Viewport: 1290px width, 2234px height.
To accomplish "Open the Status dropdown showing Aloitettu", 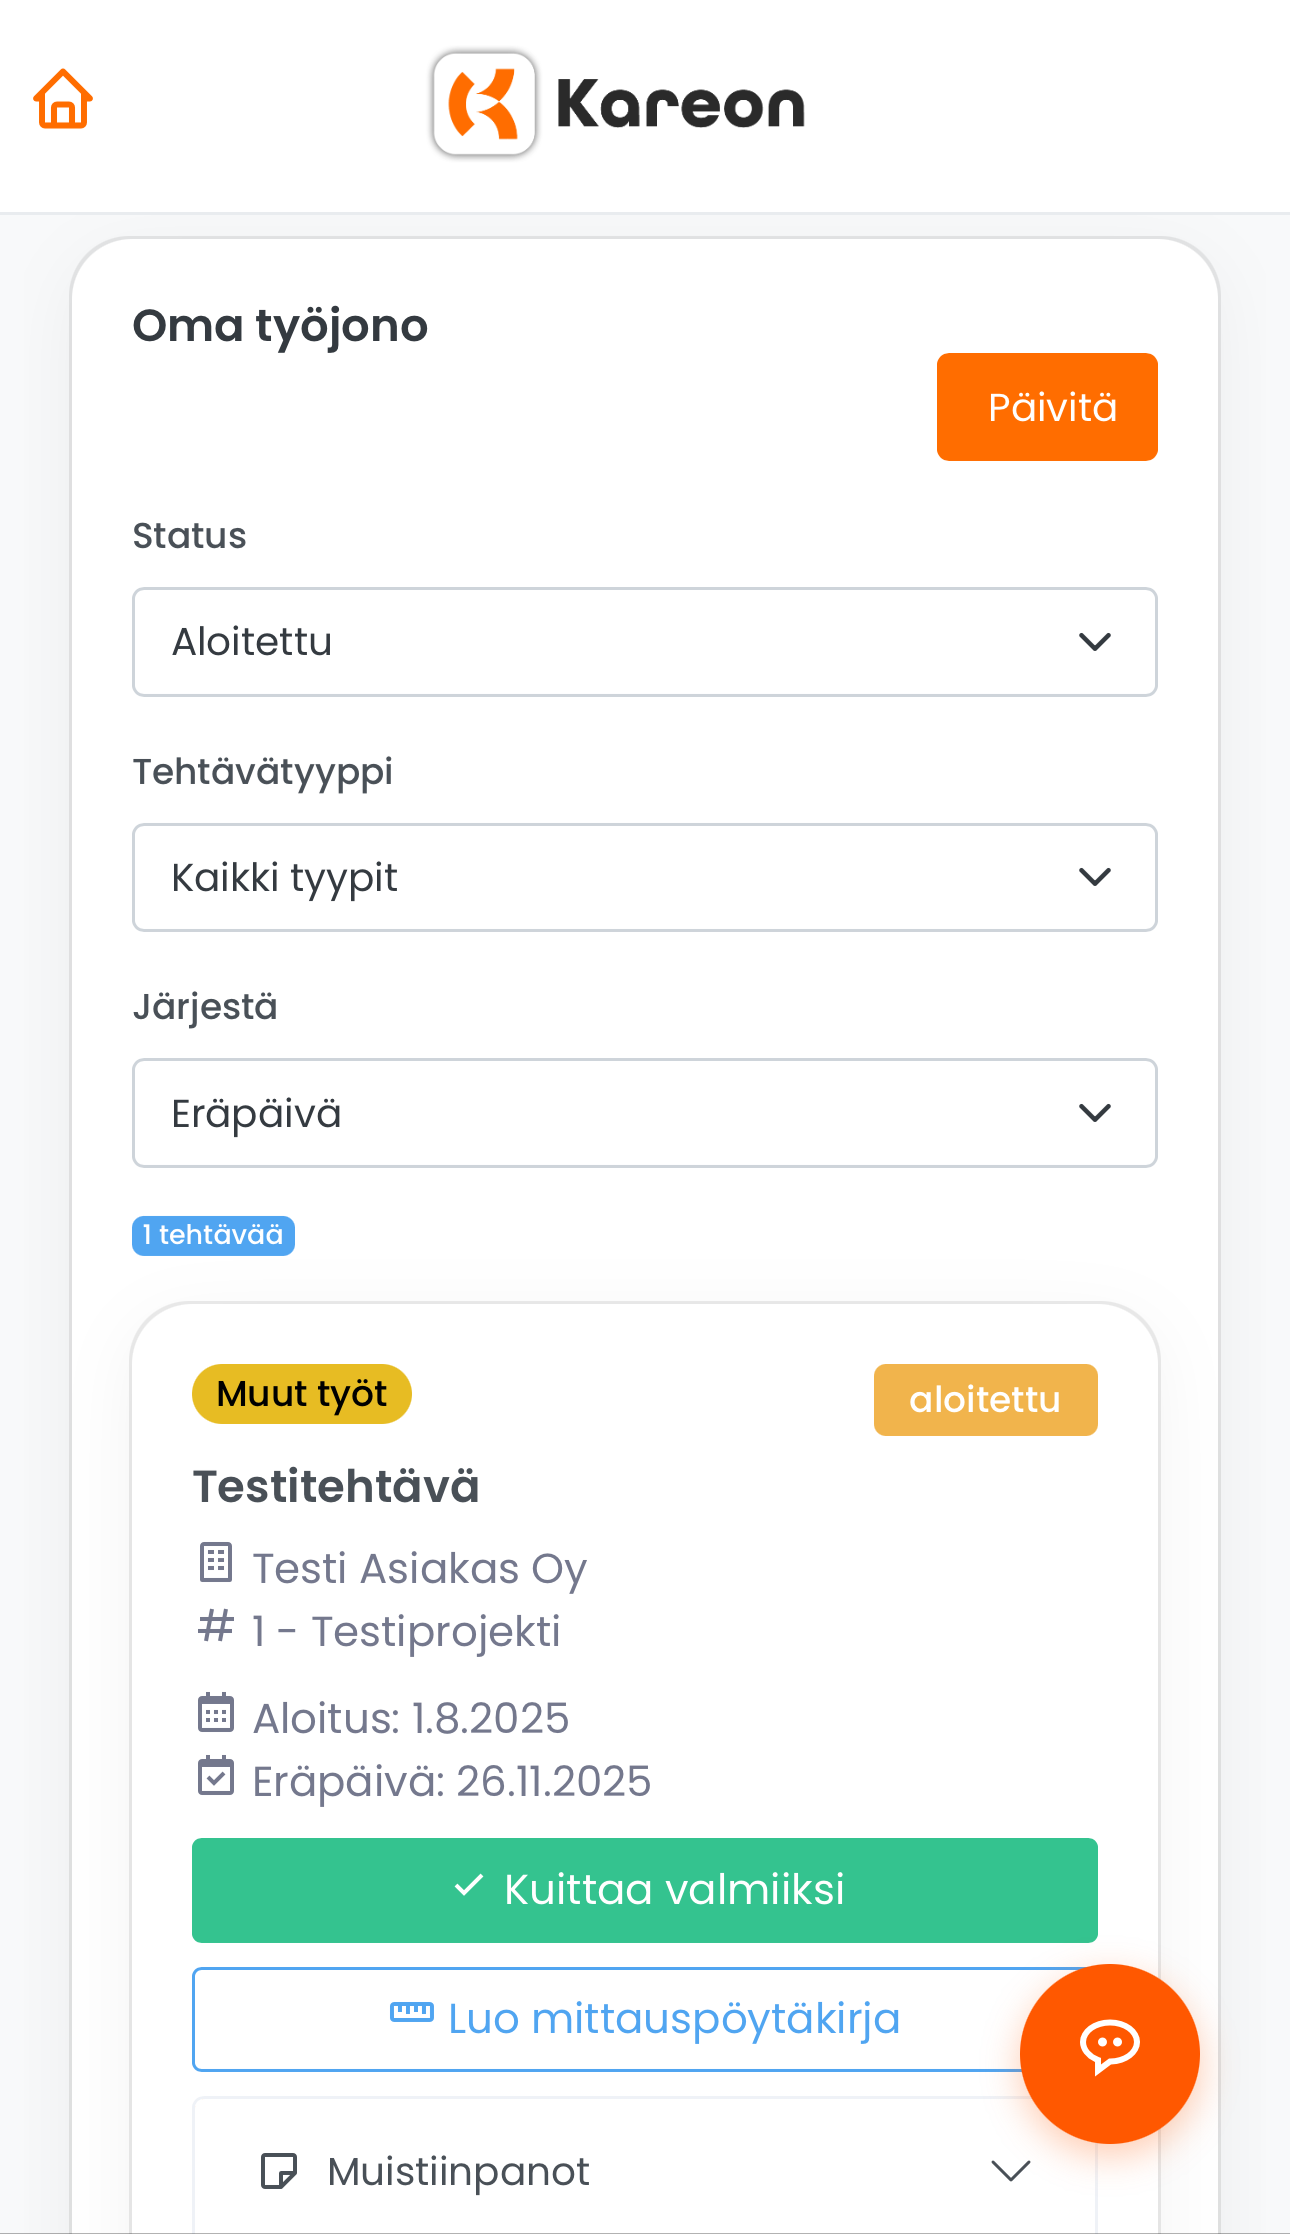I will (644, 642).
